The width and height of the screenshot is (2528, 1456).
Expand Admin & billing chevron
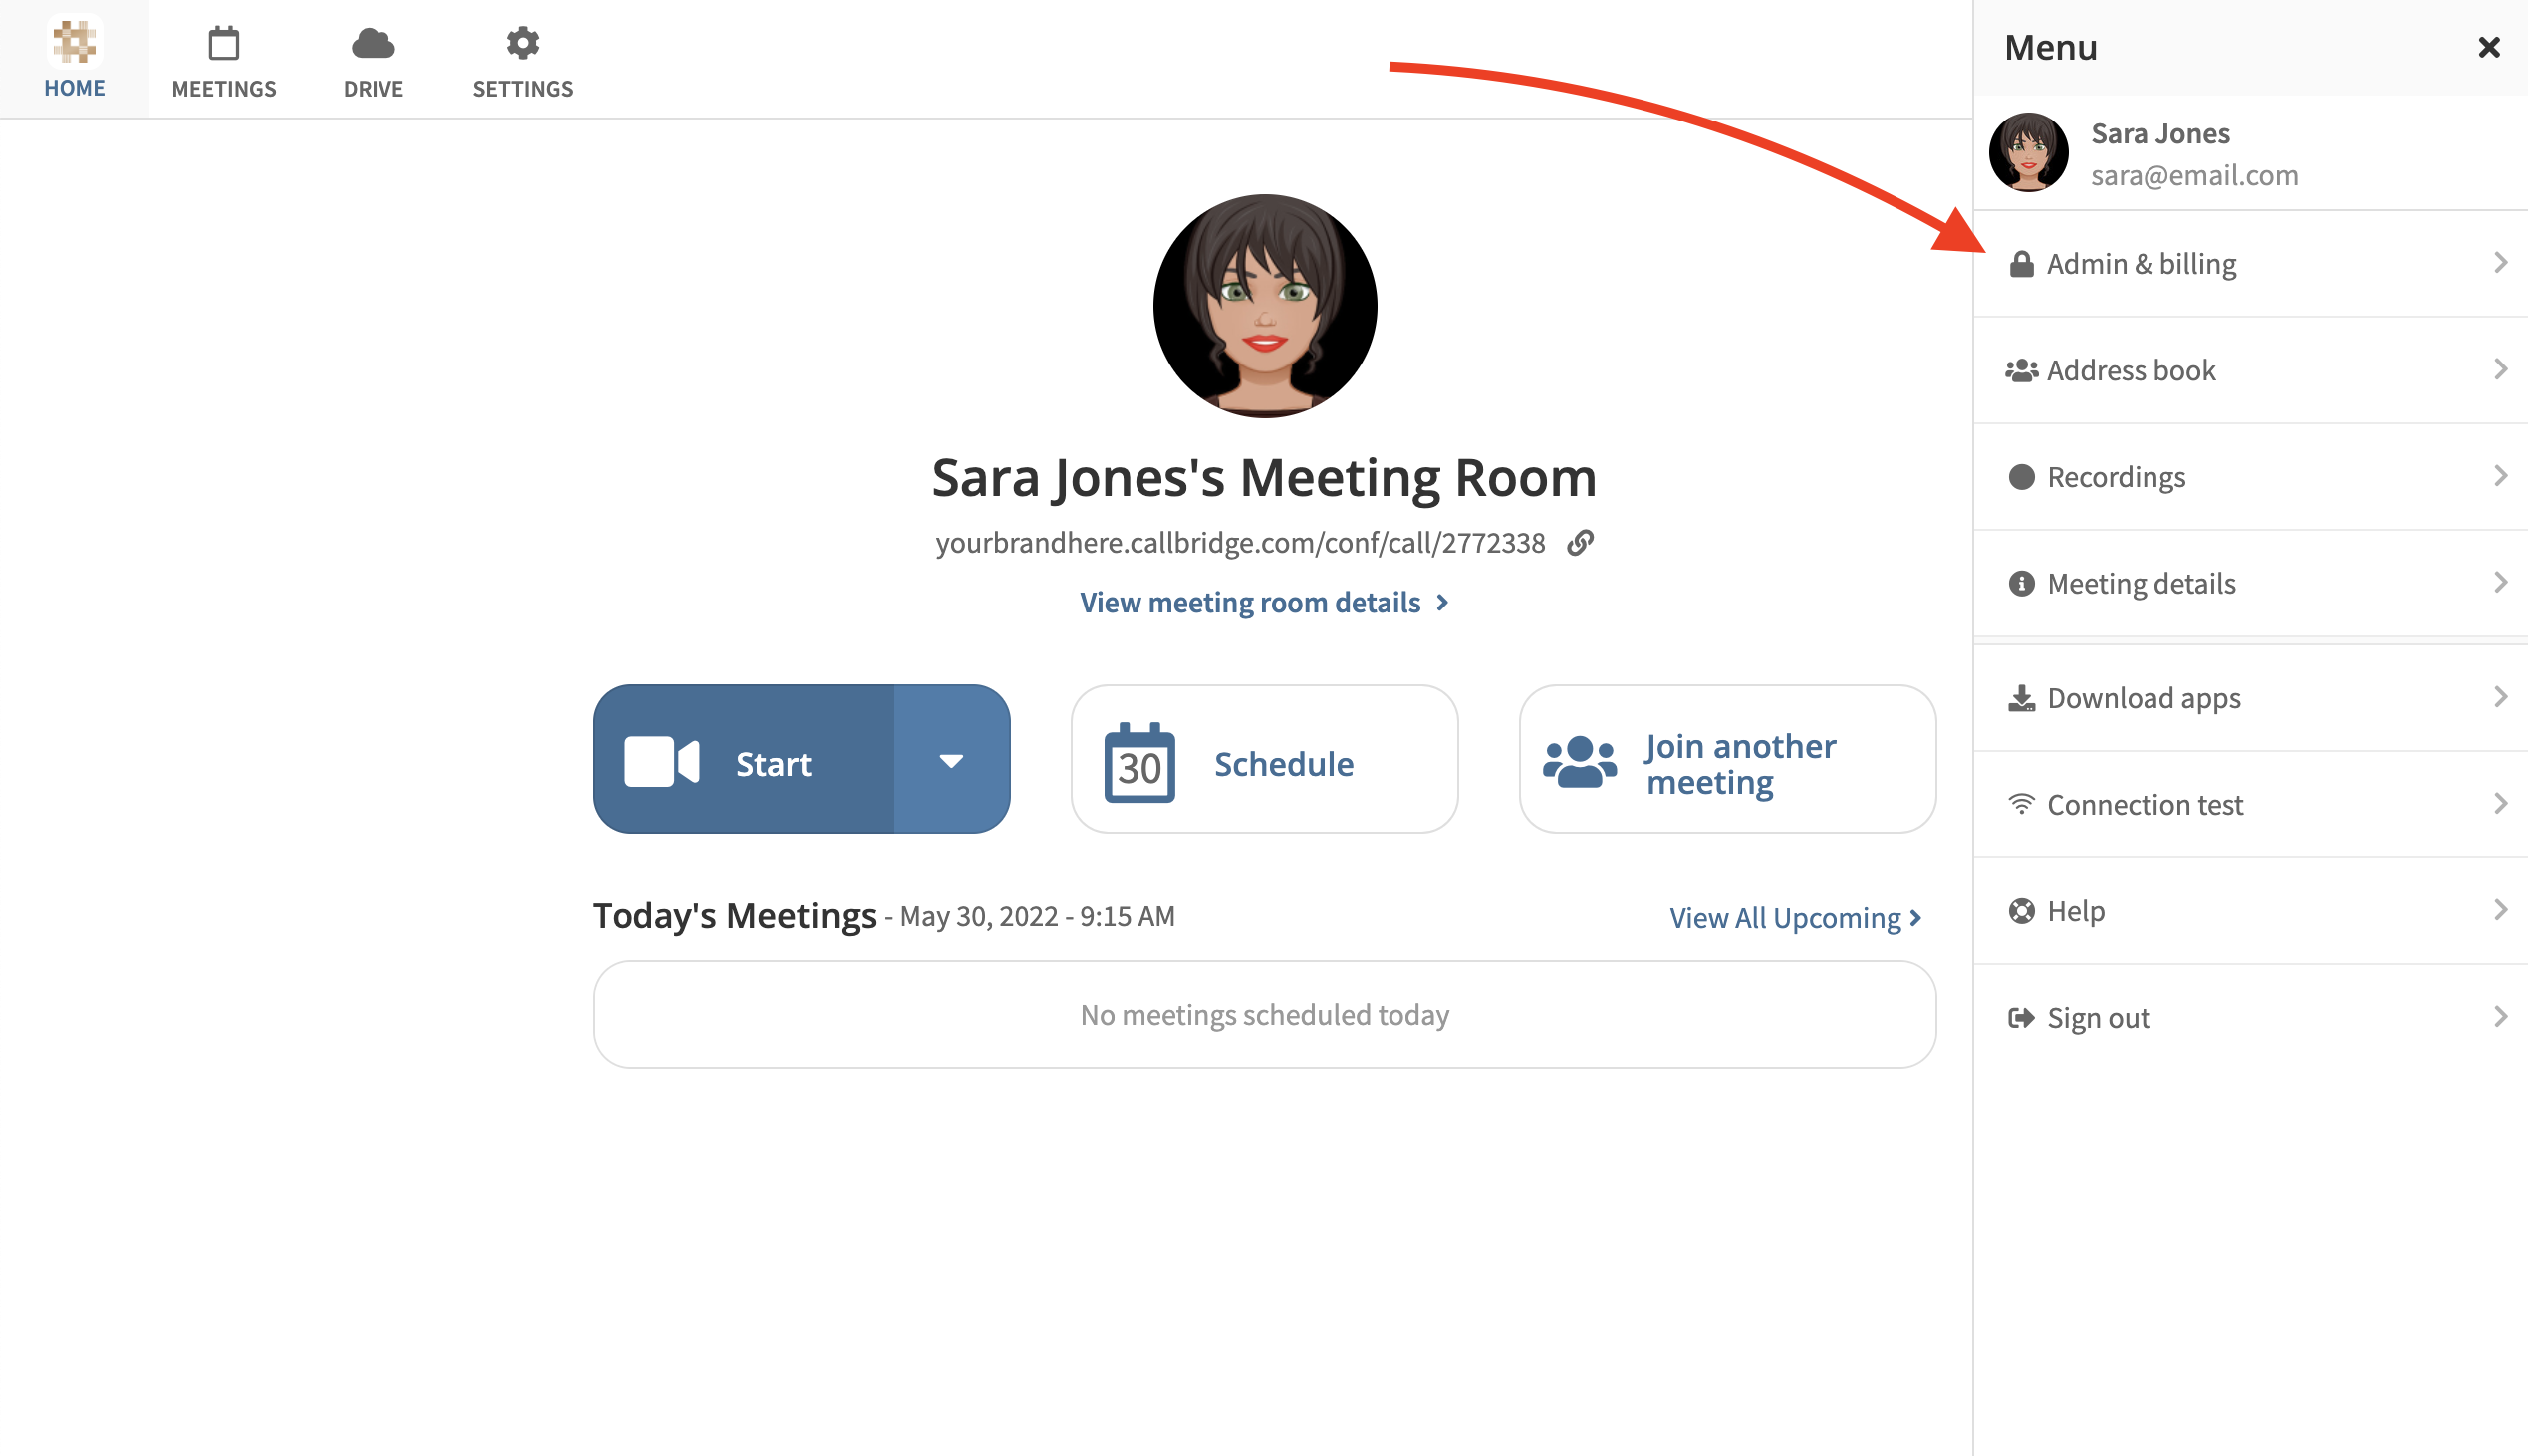2499,263
